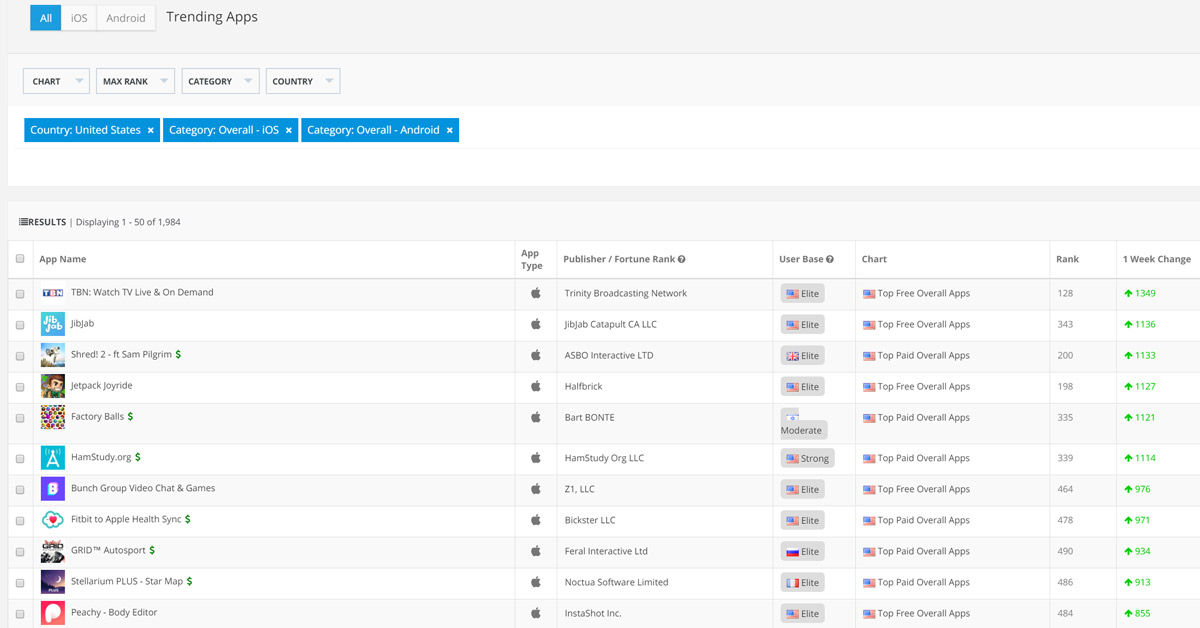Check the TBN: Watch TV row checkbox

coord(20,294)
